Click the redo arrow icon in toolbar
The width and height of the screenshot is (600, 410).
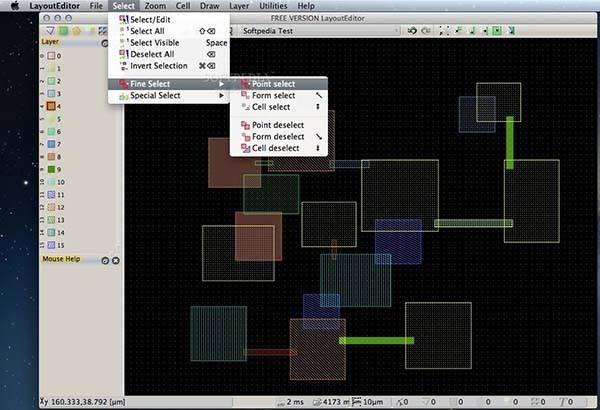(426, 31)
